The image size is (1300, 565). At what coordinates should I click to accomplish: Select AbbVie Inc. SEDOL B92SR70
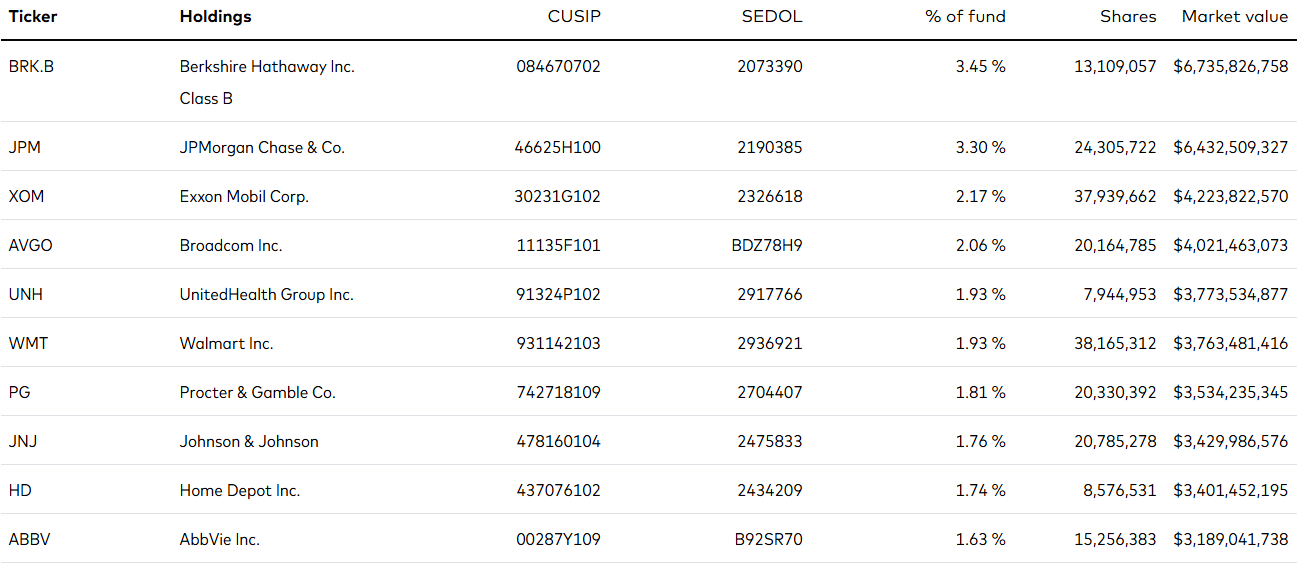pos(768,540)
